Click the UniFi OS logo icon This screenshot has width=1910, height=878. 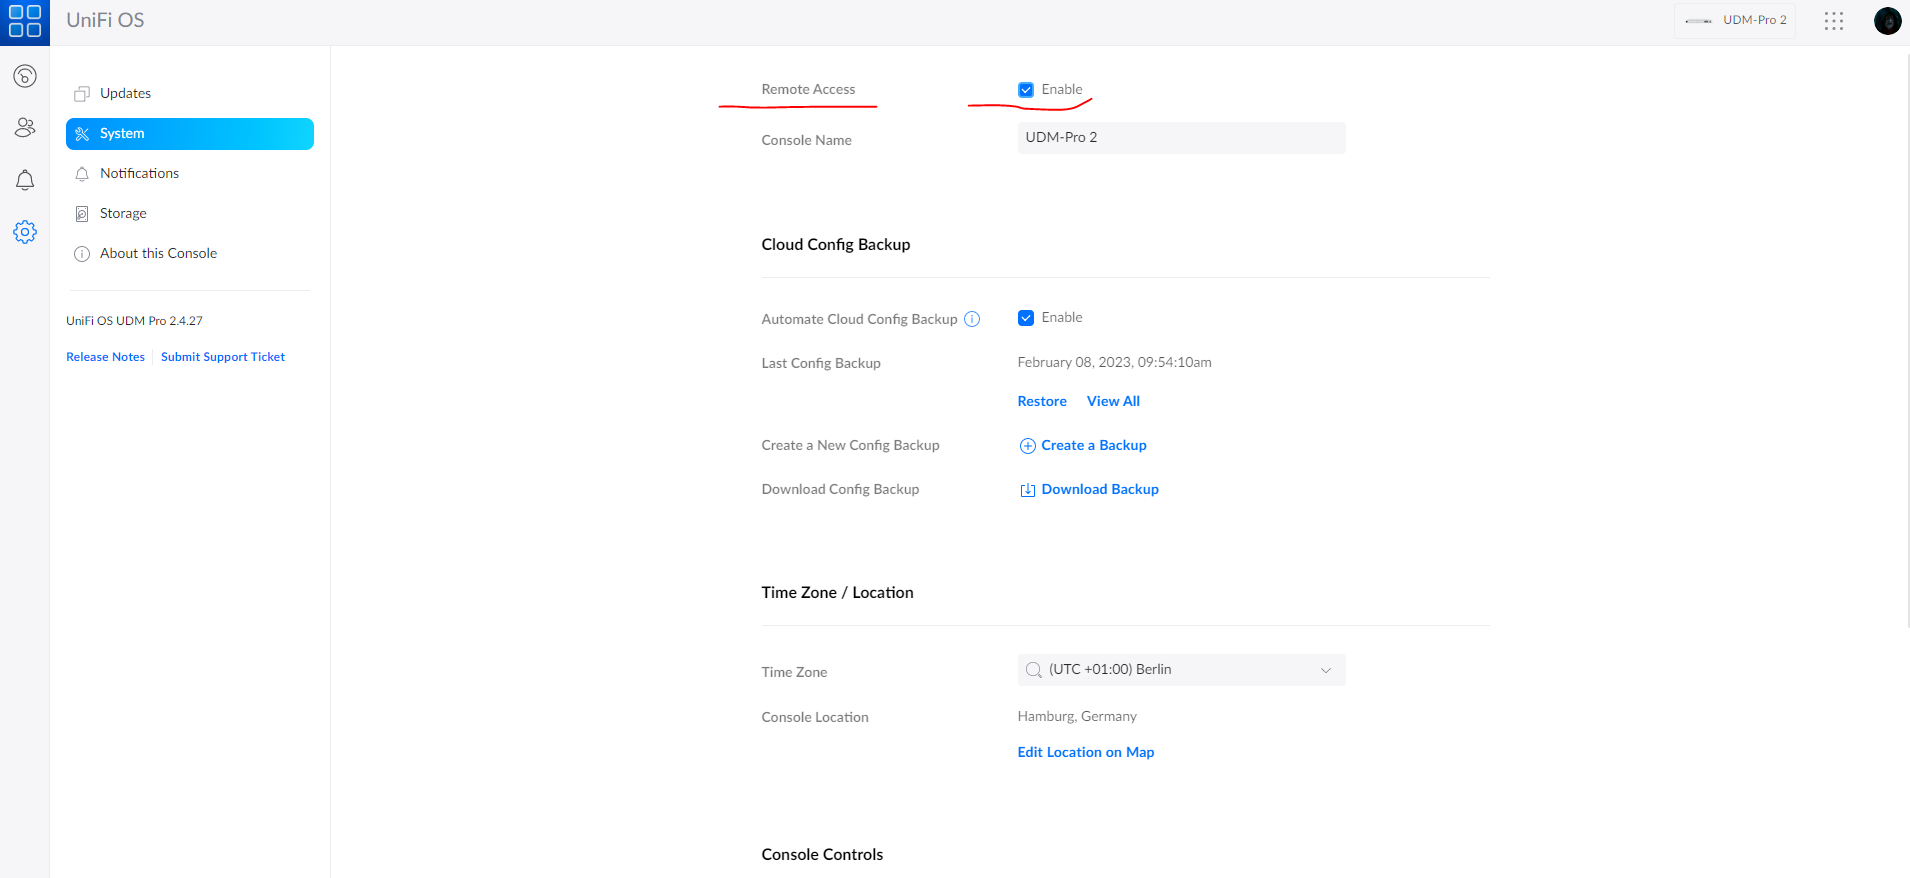[x=25, y=22]
